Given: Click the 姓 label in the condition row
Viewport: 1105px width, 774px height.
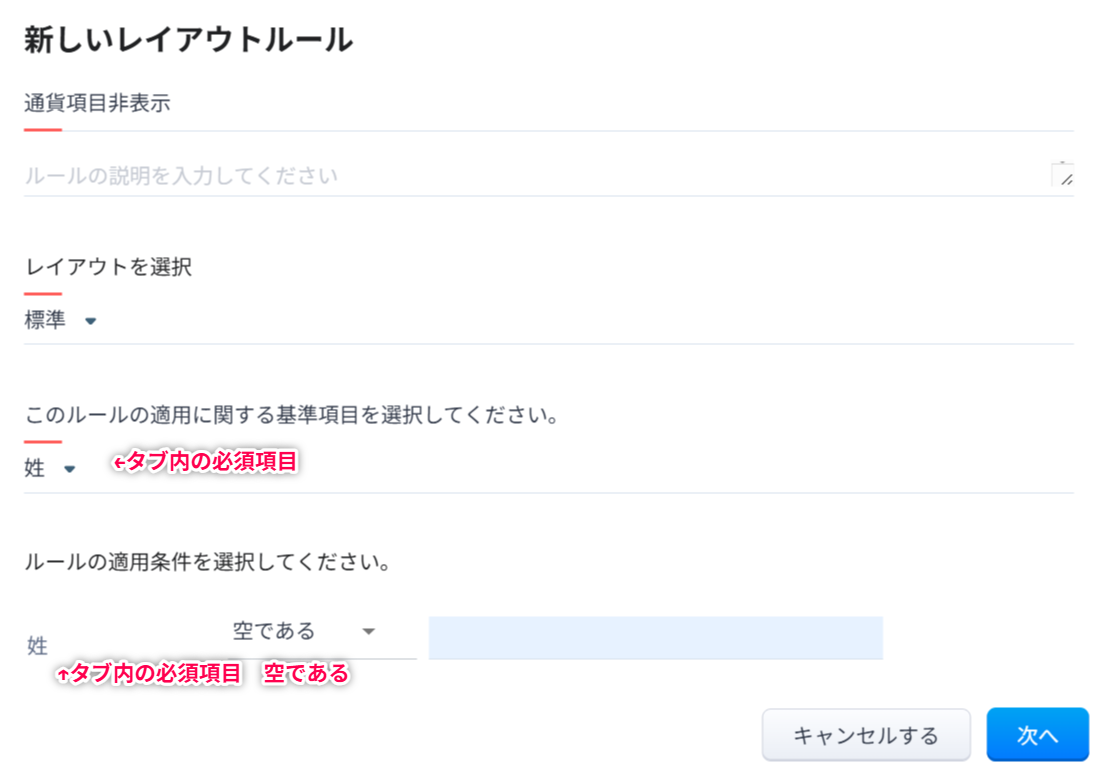Looking at the screenshot, I should coord(38,646).
